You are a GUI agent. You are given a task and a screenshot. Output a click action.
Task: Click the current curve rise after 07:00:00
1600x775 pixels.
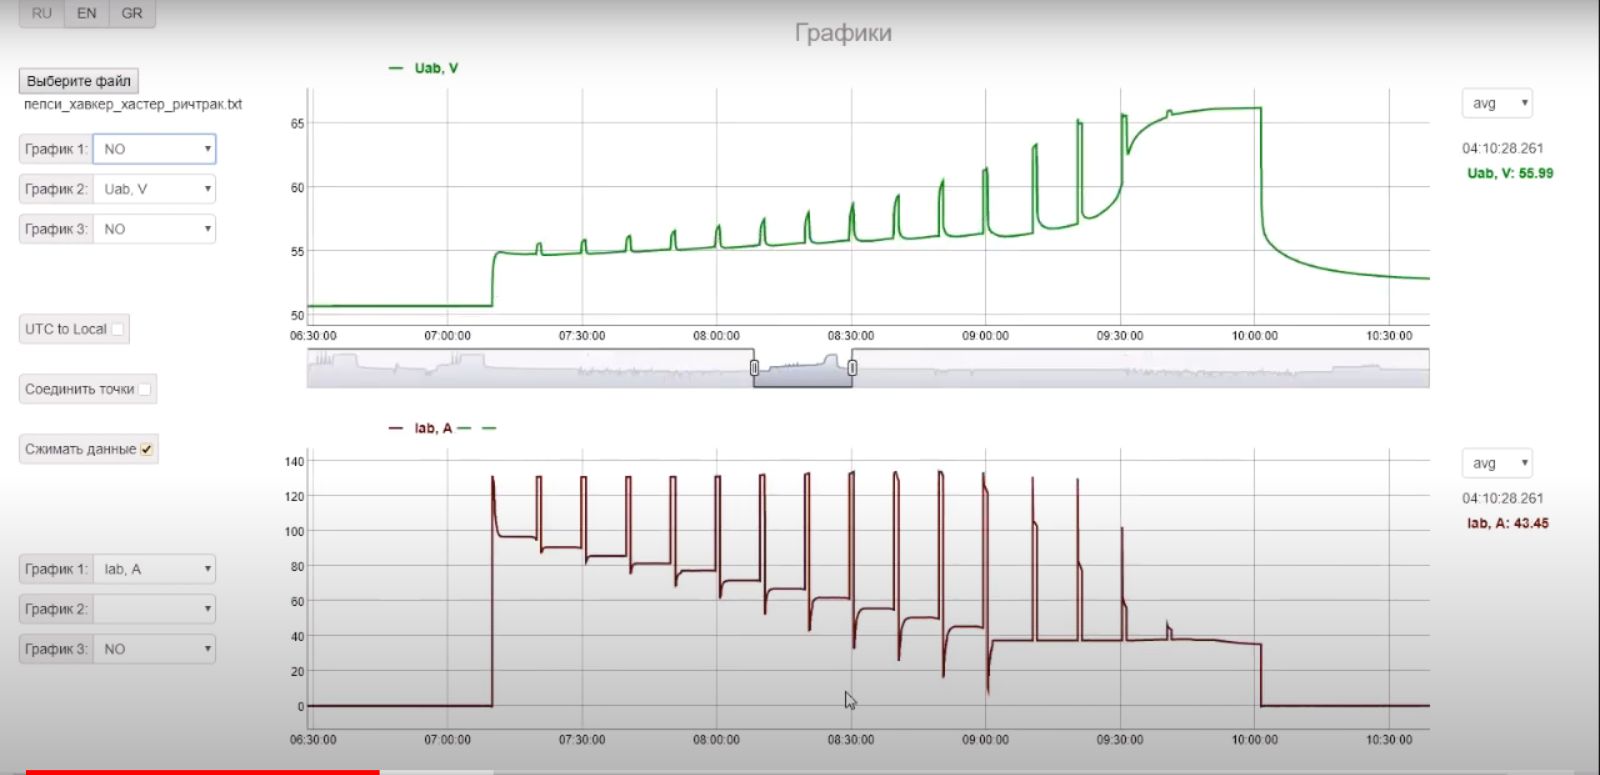492,590
